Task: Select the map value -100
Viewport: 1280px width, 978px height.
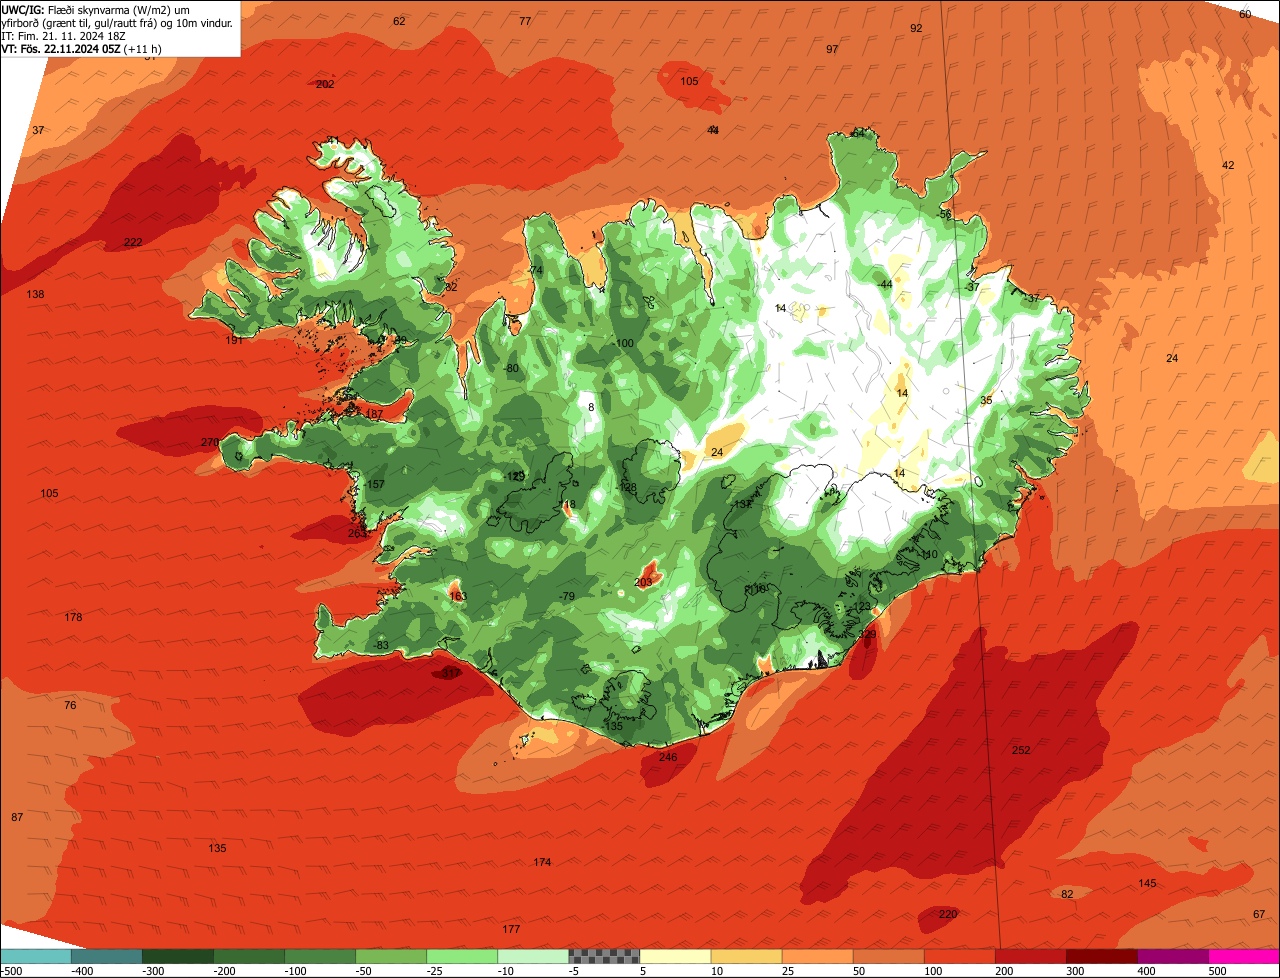Action: (x=624, y=343)
